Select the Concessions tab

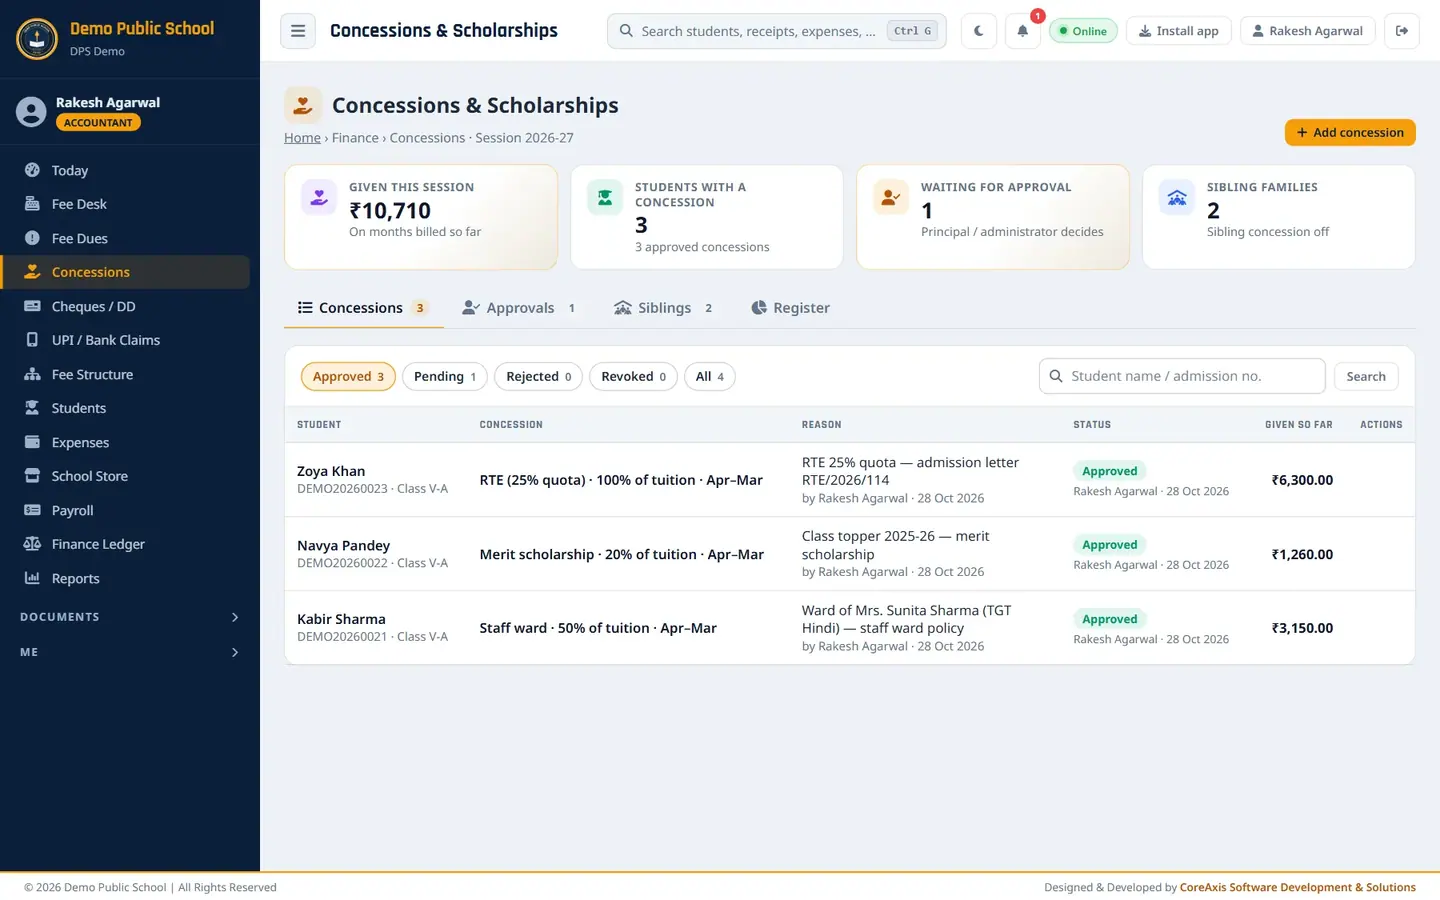tap(363, 308)
